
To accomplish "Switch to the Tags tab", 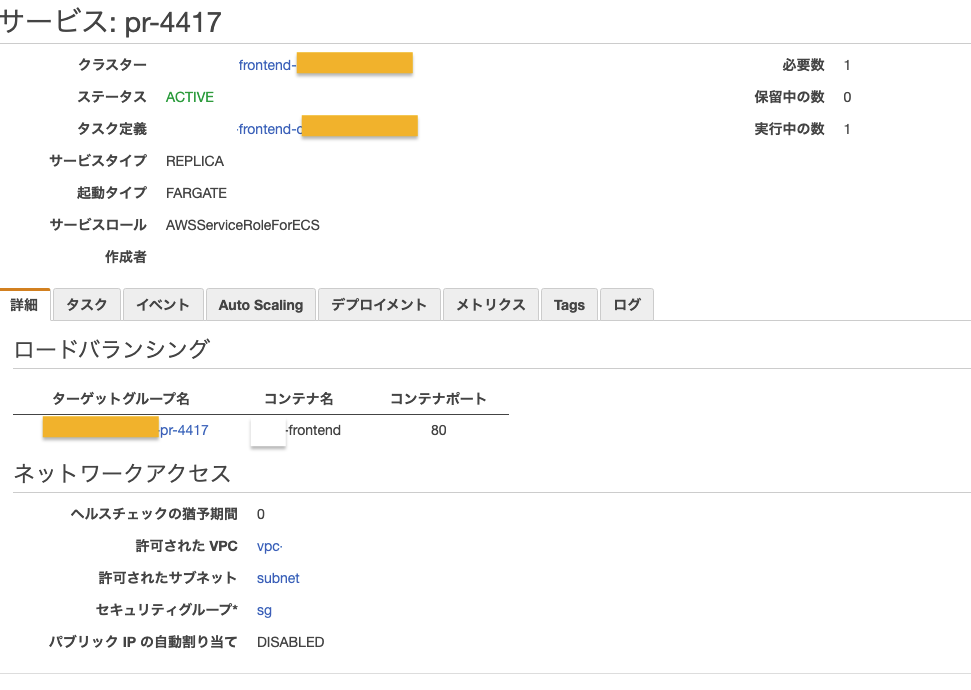I will pyautogui.click(x=569, y=305).
